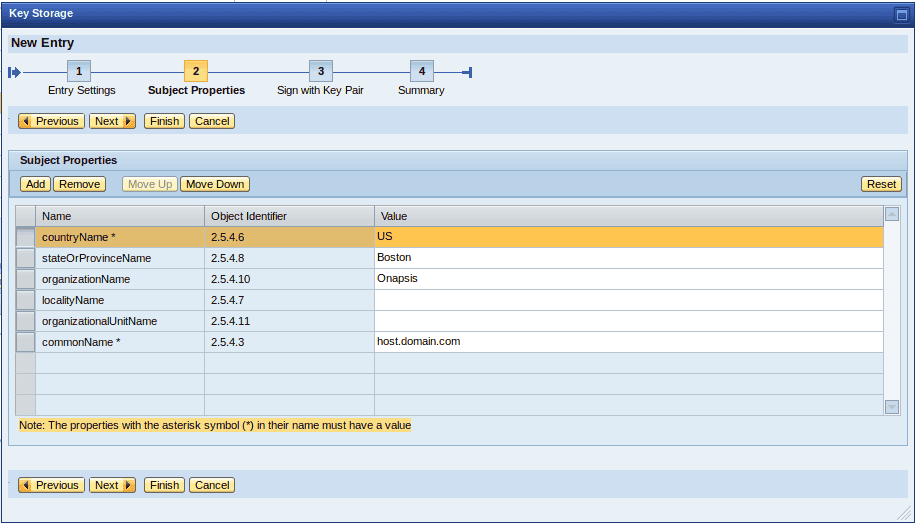
Task: Reset the subject properties table
Action: 881,184
